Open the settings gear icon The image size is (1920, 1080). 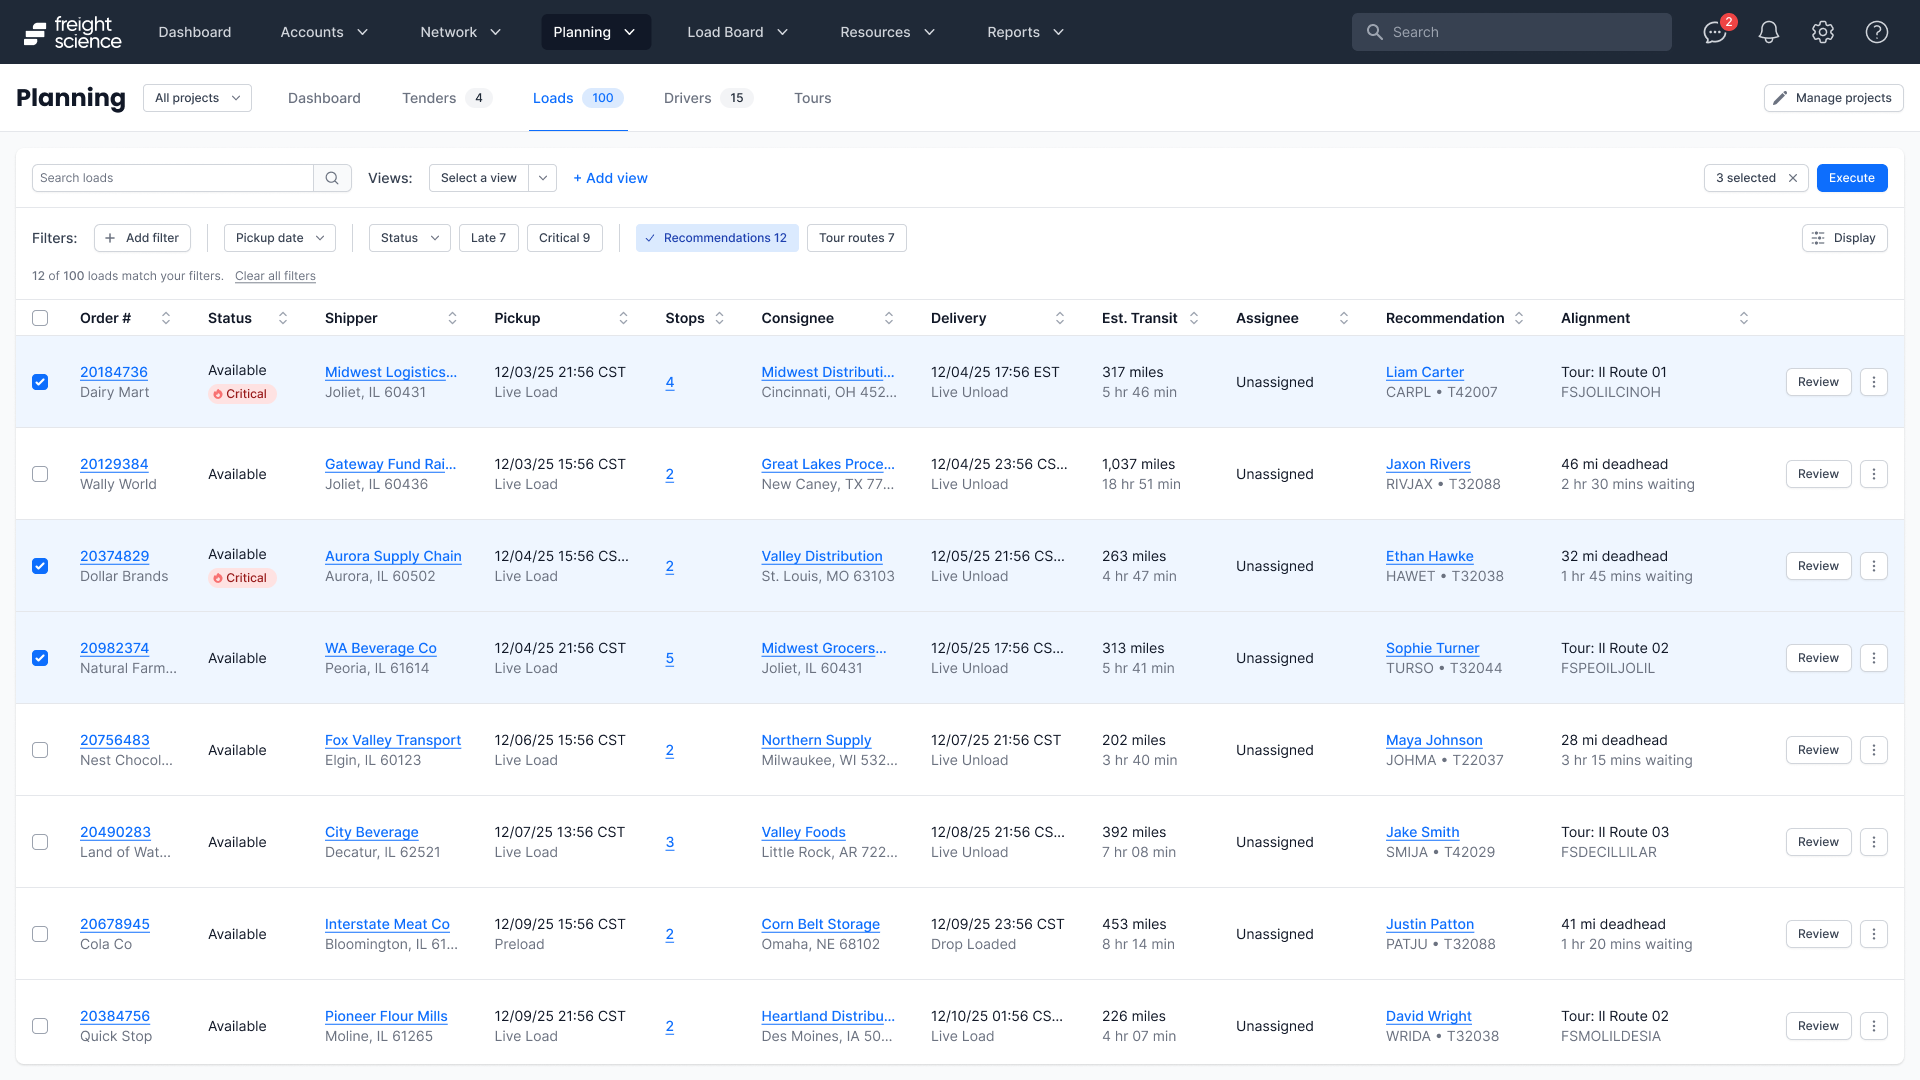point(1823,32)
